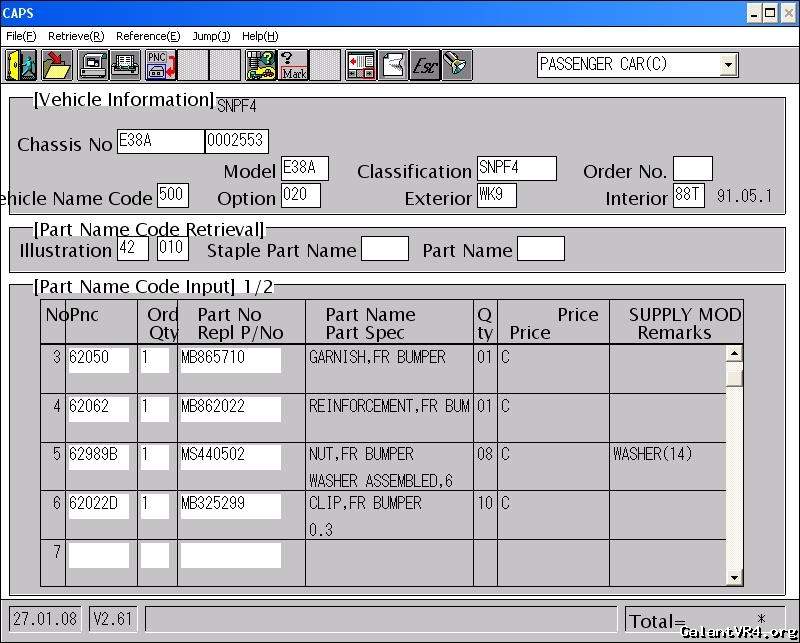Click the flashlight toolbar icon

coord(457,65)
